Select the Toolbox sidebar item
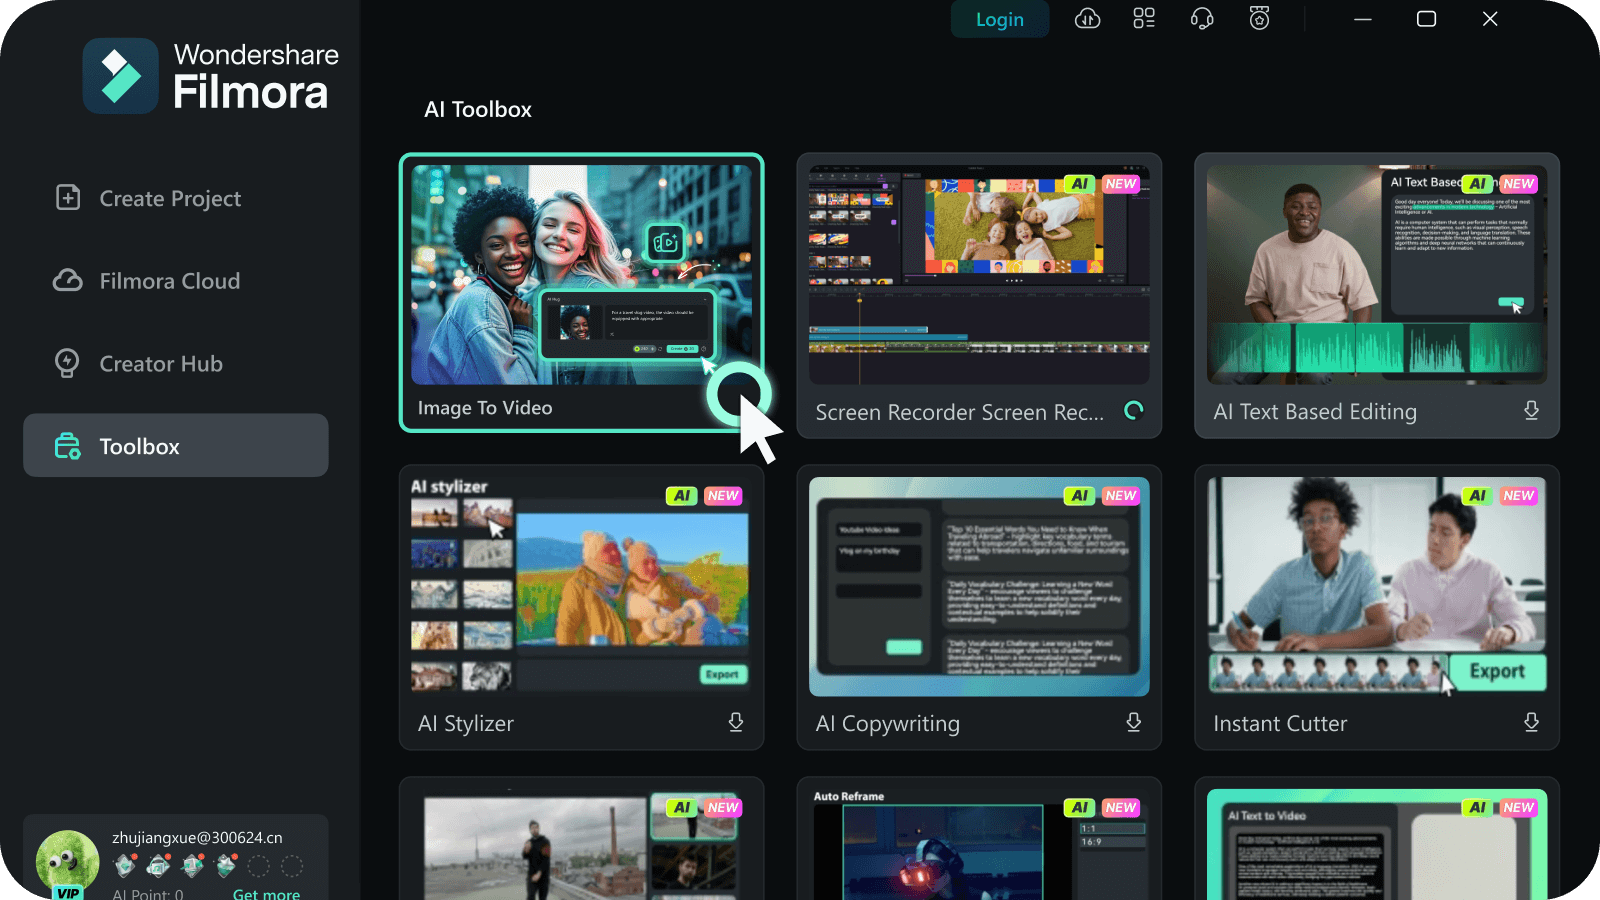This screenshot has height=900, width=1600. pyautogui.click(x=176, y=446)
